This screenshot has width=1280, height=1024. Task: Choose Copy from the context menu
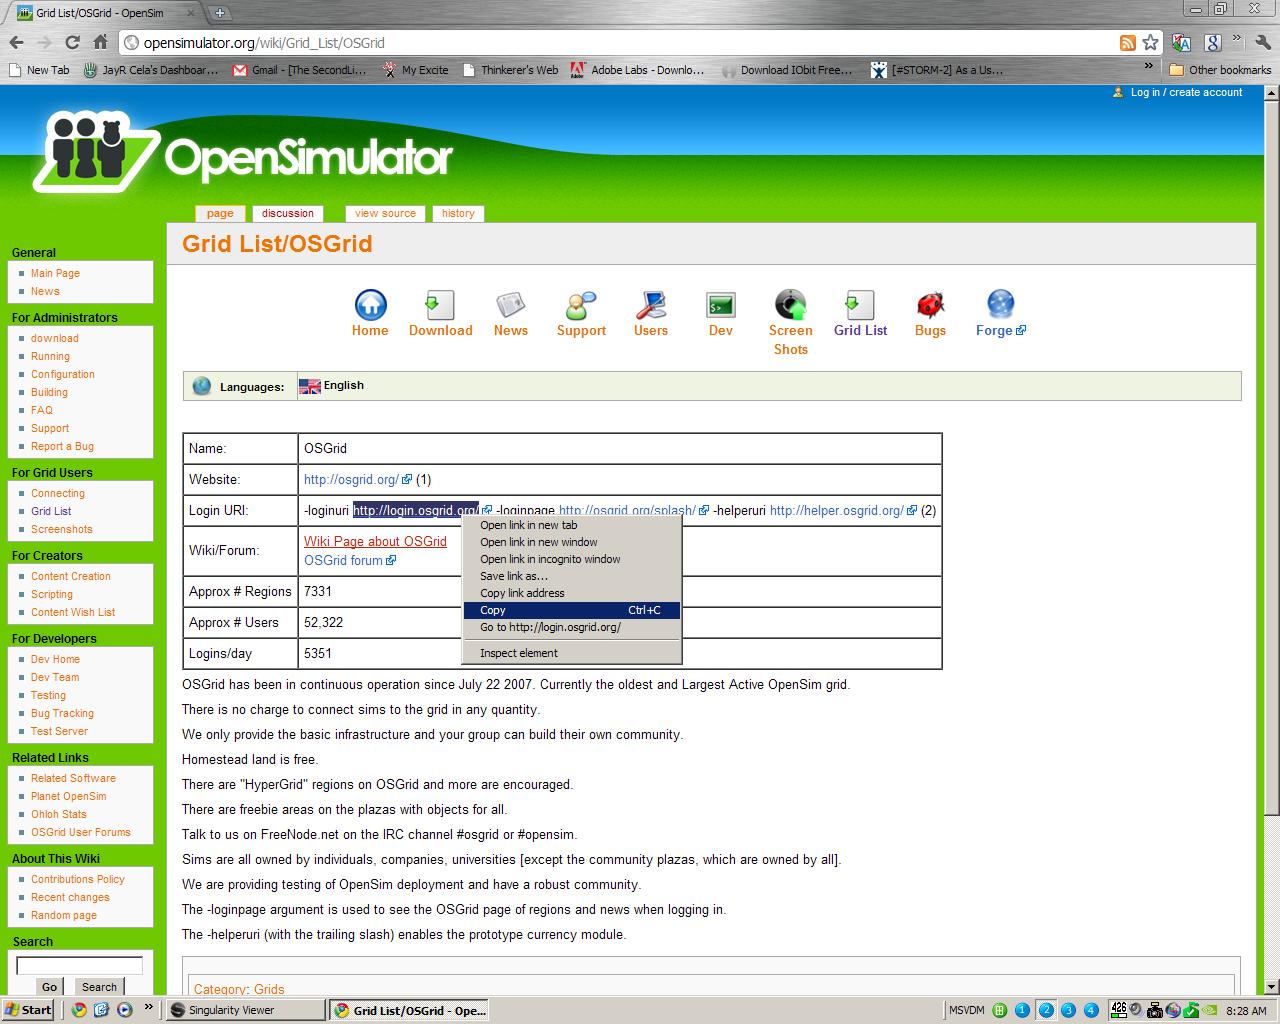(493, 610)
